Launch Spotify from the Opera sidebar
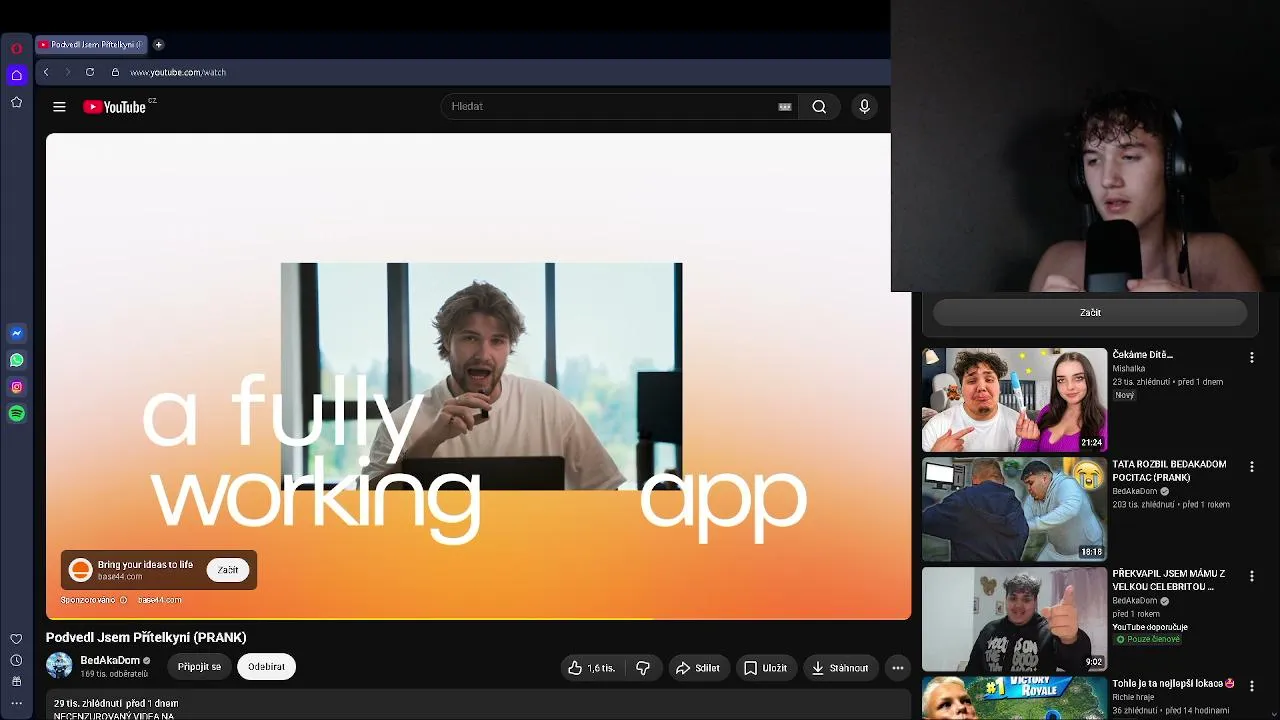This screenshot has height=720, width=1280. [16, 413]
